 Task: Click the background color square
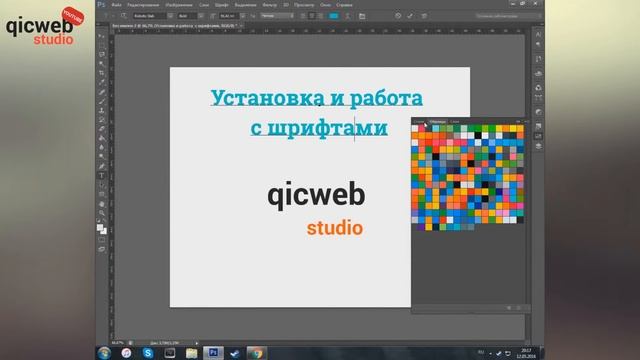(x=104, y=231)
